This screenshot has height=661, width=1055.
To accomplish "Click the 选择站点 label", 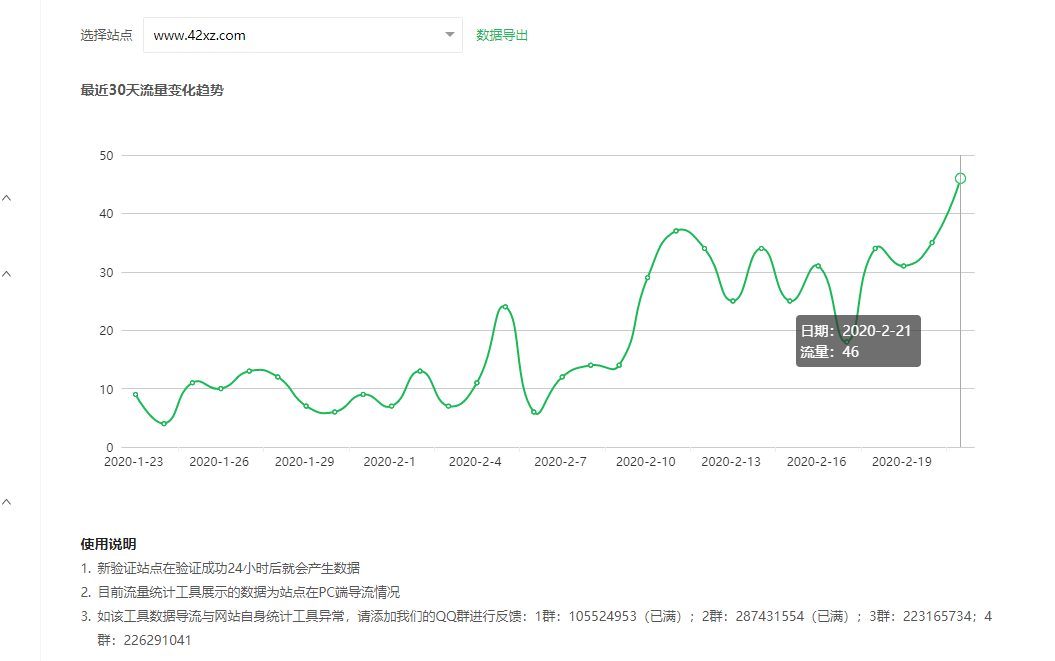I will tap(106, 35).
